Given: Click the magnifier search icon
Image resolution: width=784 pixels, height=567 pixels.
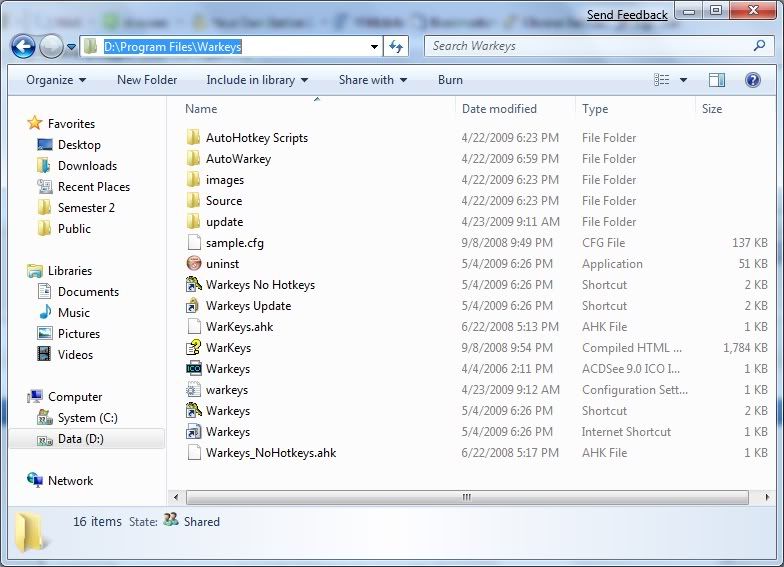Looking at the screenshot, I should coord(759,46).
